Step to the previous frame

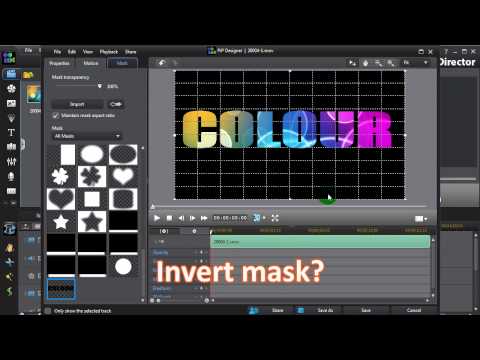coord(181,218)
